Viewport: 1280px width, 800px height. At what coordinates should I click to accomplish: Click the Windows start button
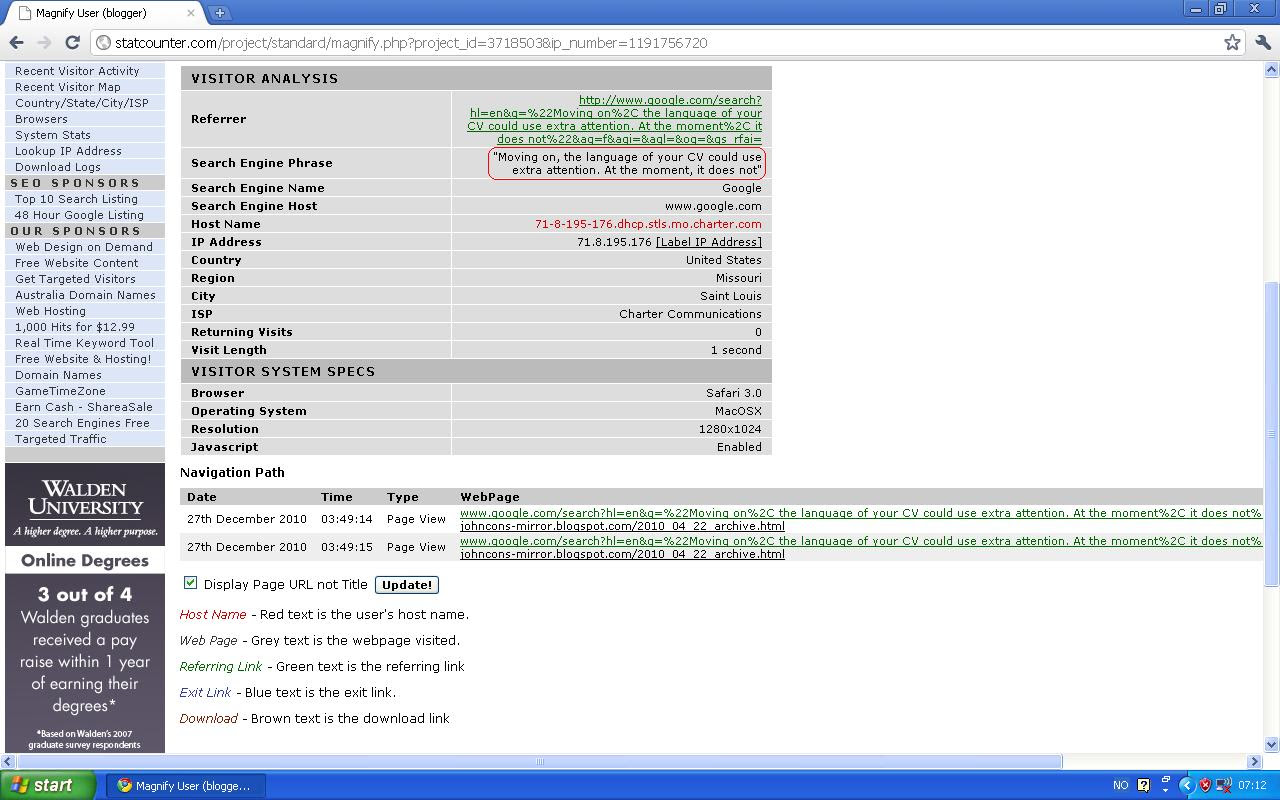click(x=48, y=785)
